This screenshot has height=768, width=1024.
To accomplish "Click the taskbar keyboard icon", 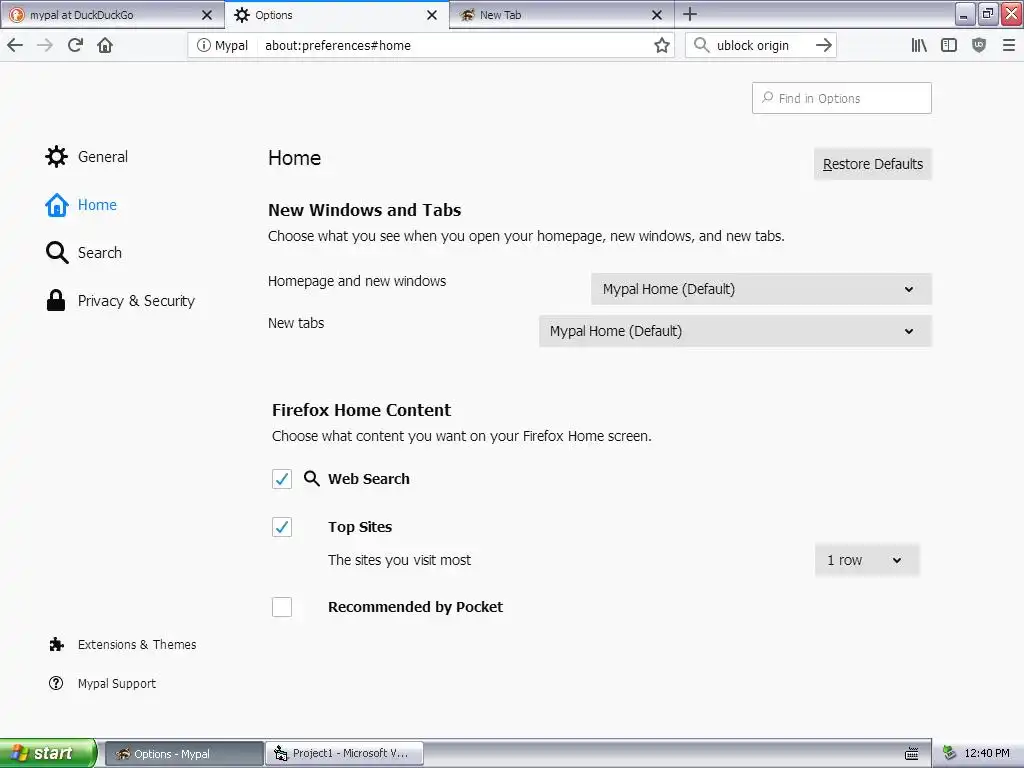I will 912,754.
